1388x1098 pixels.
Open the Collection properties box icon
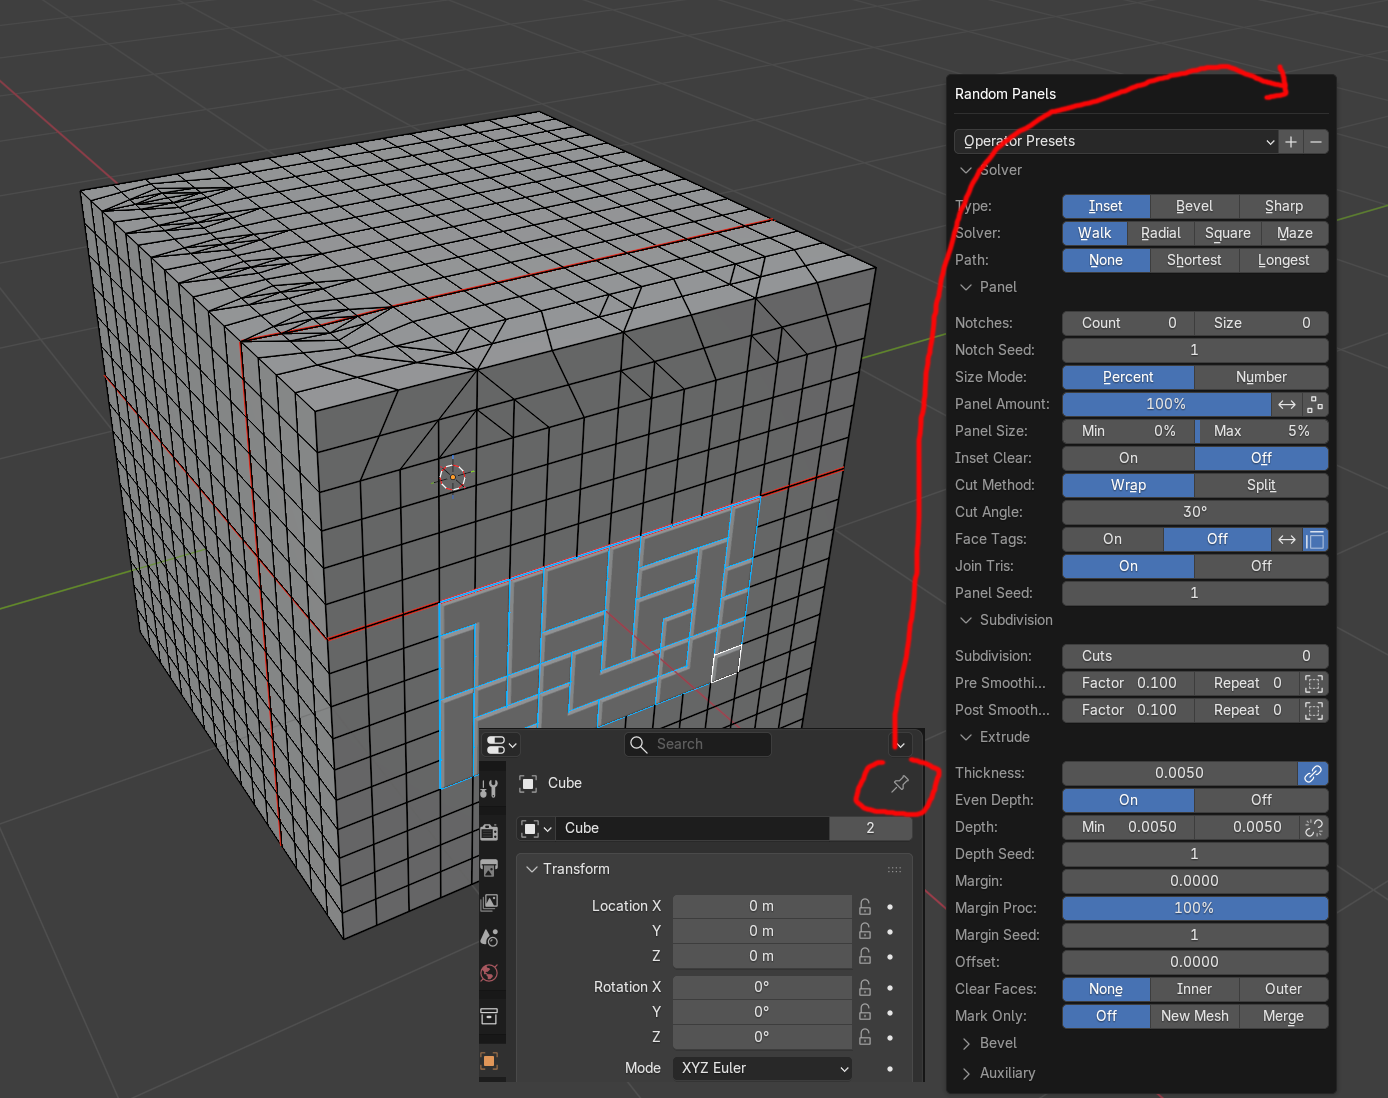pyautogui.click(x=489, y=1016)
